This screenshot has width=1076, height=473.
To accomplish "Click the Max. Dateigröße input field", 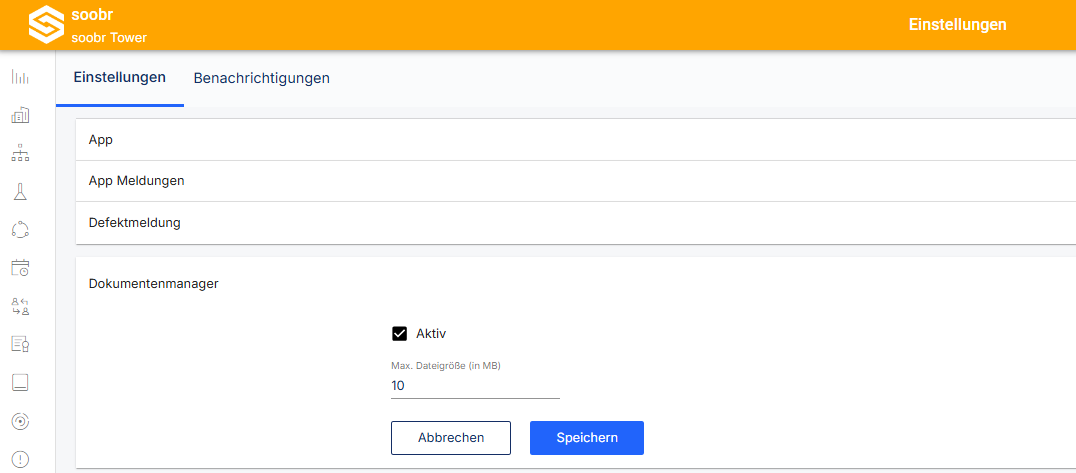I will tap(476, 386).
